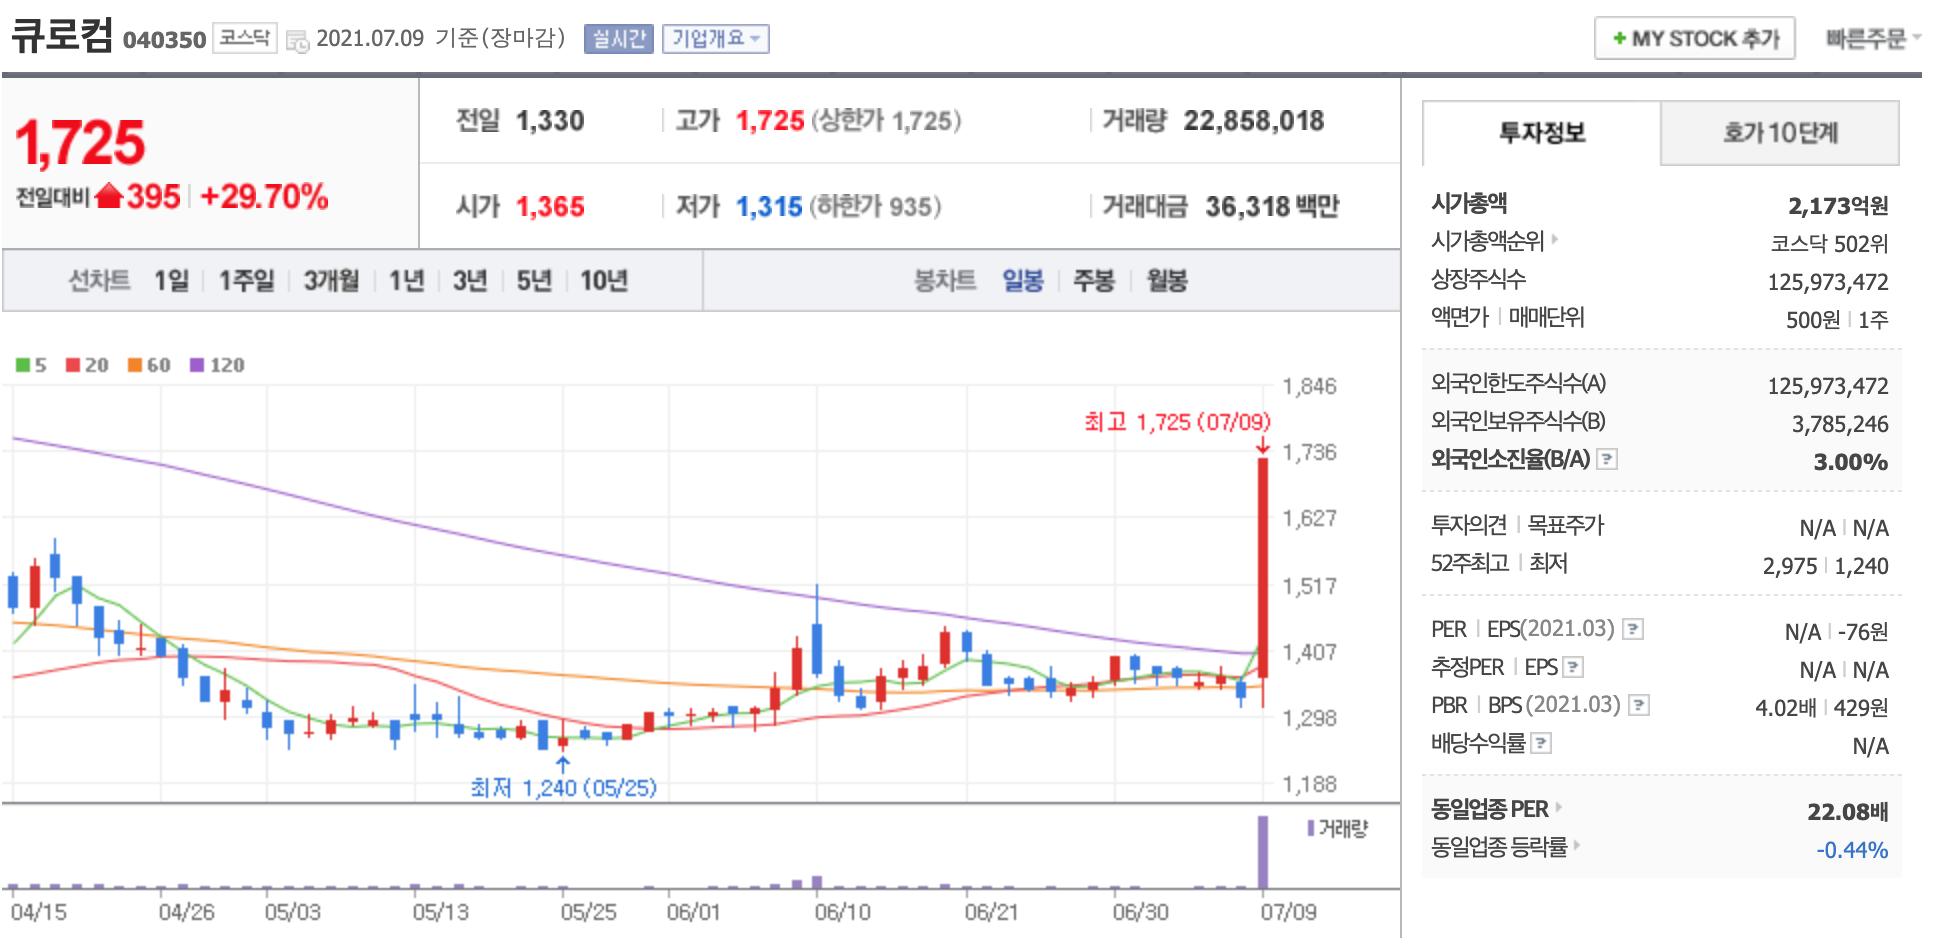Click the 시가 value 1,365

click(x=550, y=207)
